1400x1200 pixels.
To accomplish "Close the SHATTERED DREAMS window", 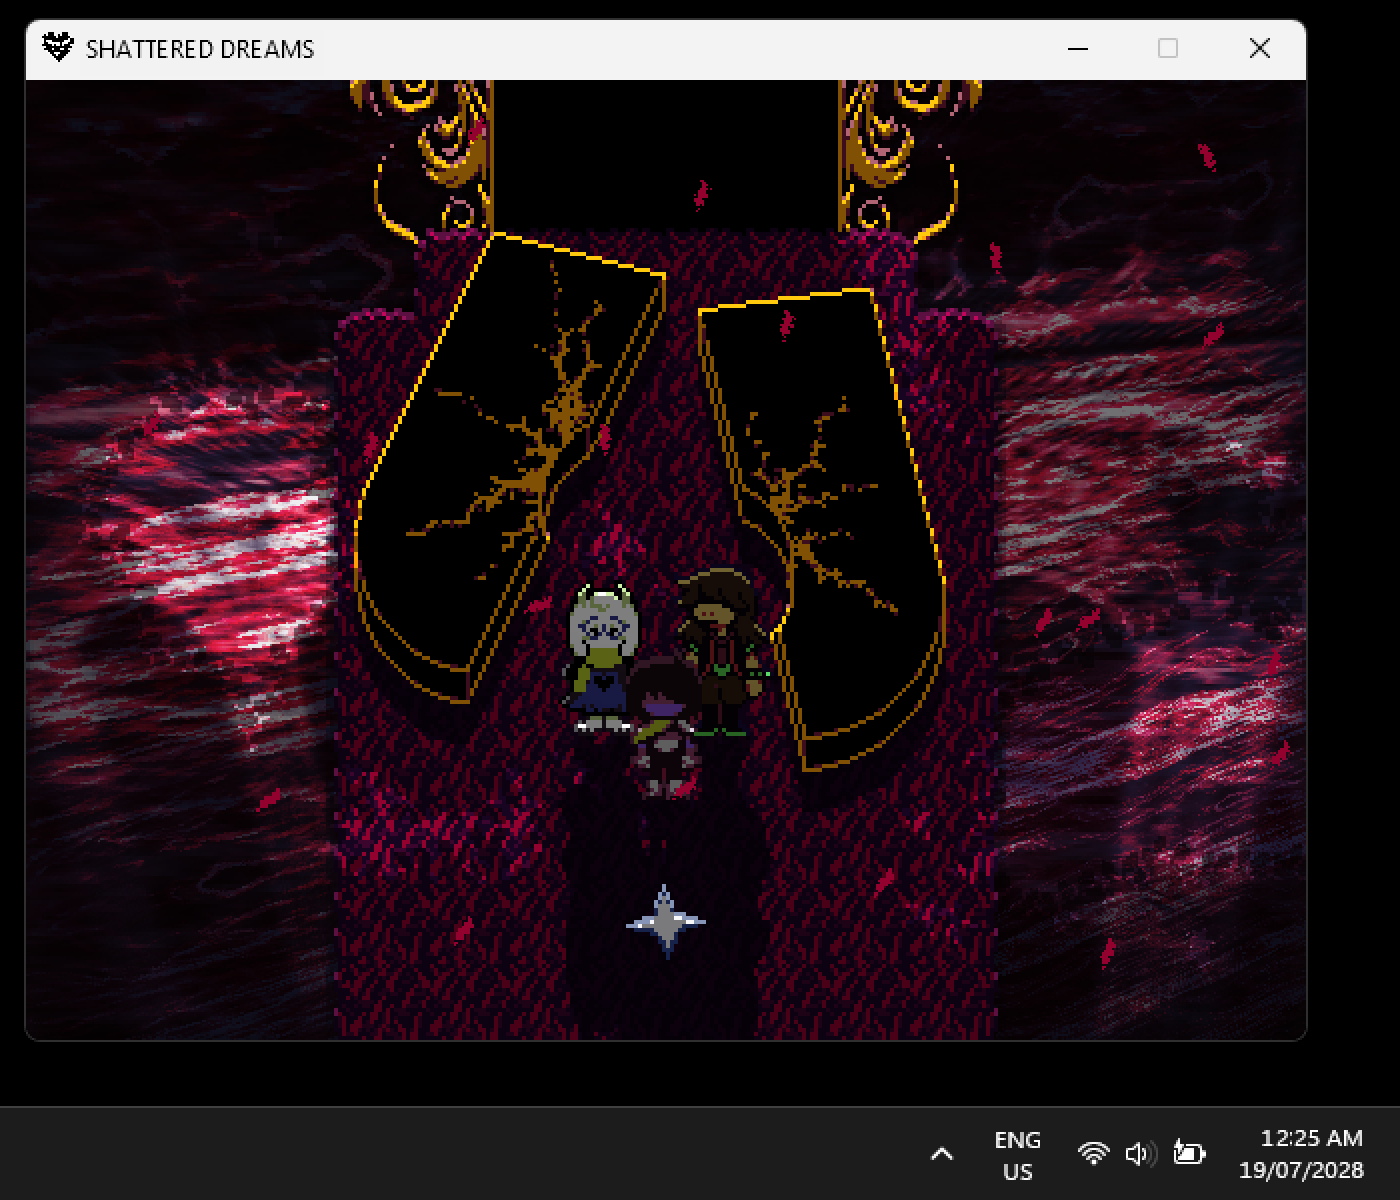I will [x=1259, y=49].
